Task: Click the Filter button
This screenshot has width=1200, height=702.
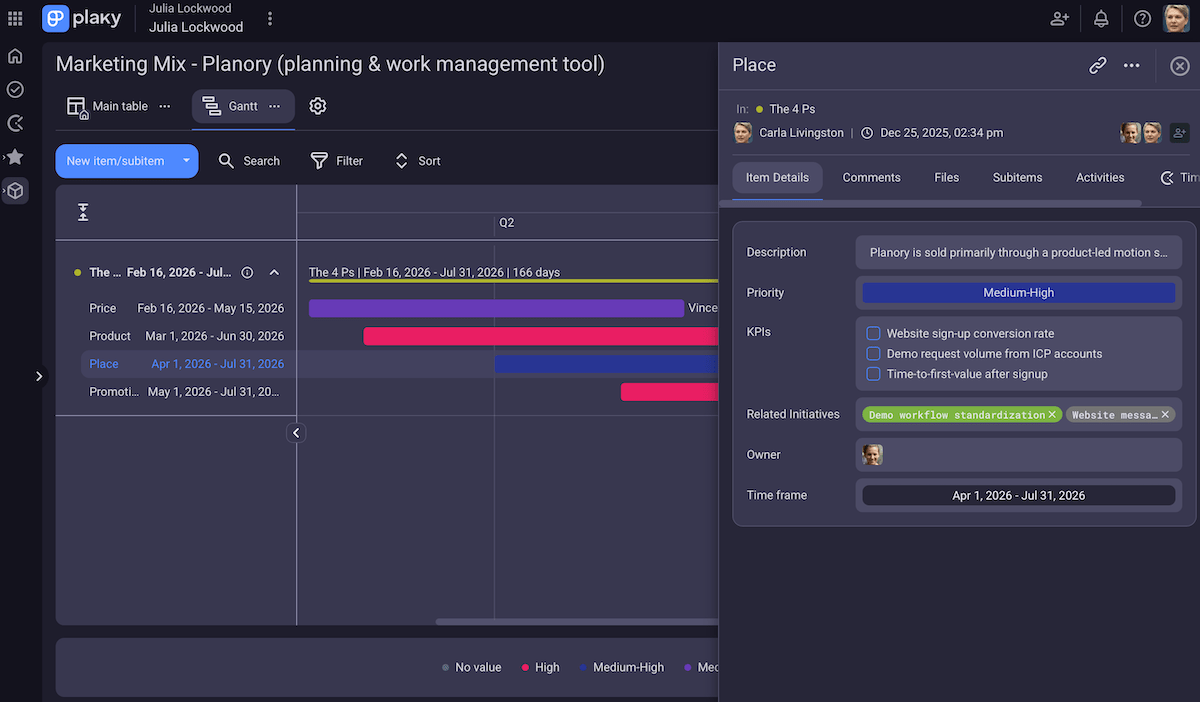Action: click(x=337, y=160)
